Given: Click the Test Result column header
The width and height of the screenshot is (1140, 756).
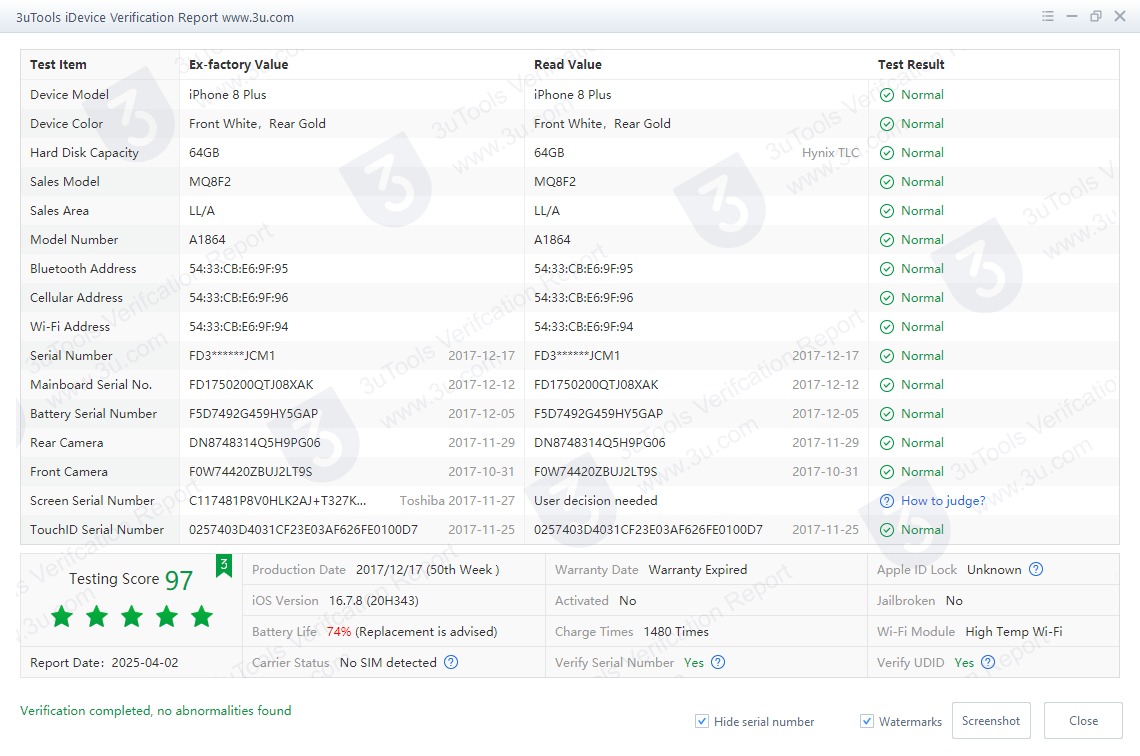Looking at the screenshot, I should click(x=911, y=65).
